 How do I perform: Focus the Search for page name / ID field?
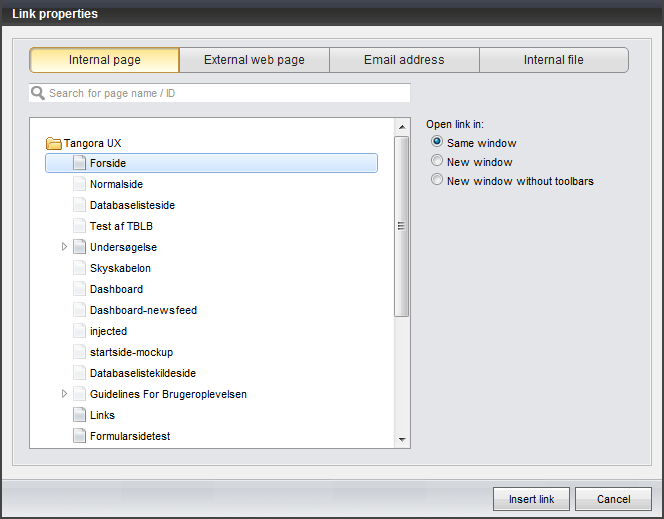click(x=219, y=93)
